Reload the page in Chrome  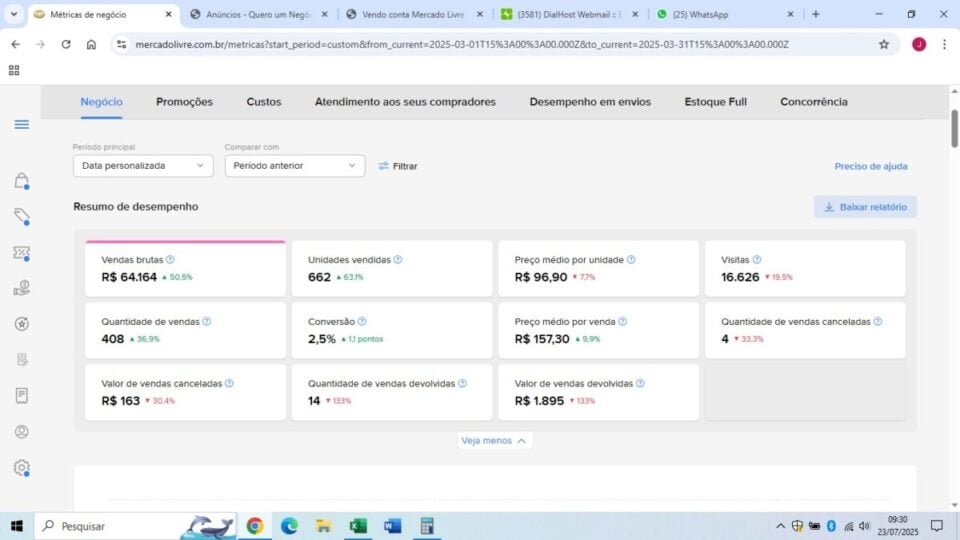(66, 44)
